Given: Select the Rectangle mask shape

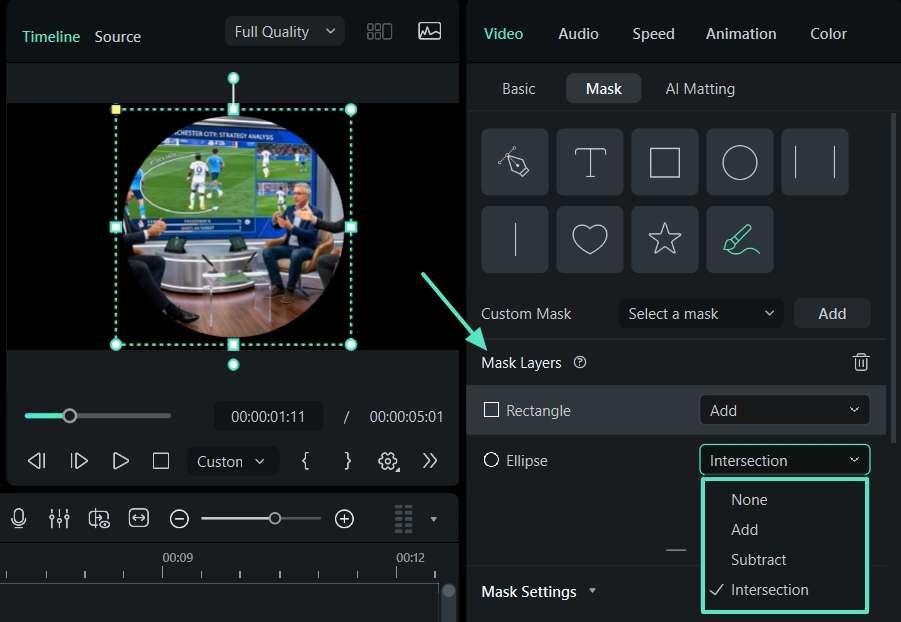Looking at the screenshot, I should 665,162.
